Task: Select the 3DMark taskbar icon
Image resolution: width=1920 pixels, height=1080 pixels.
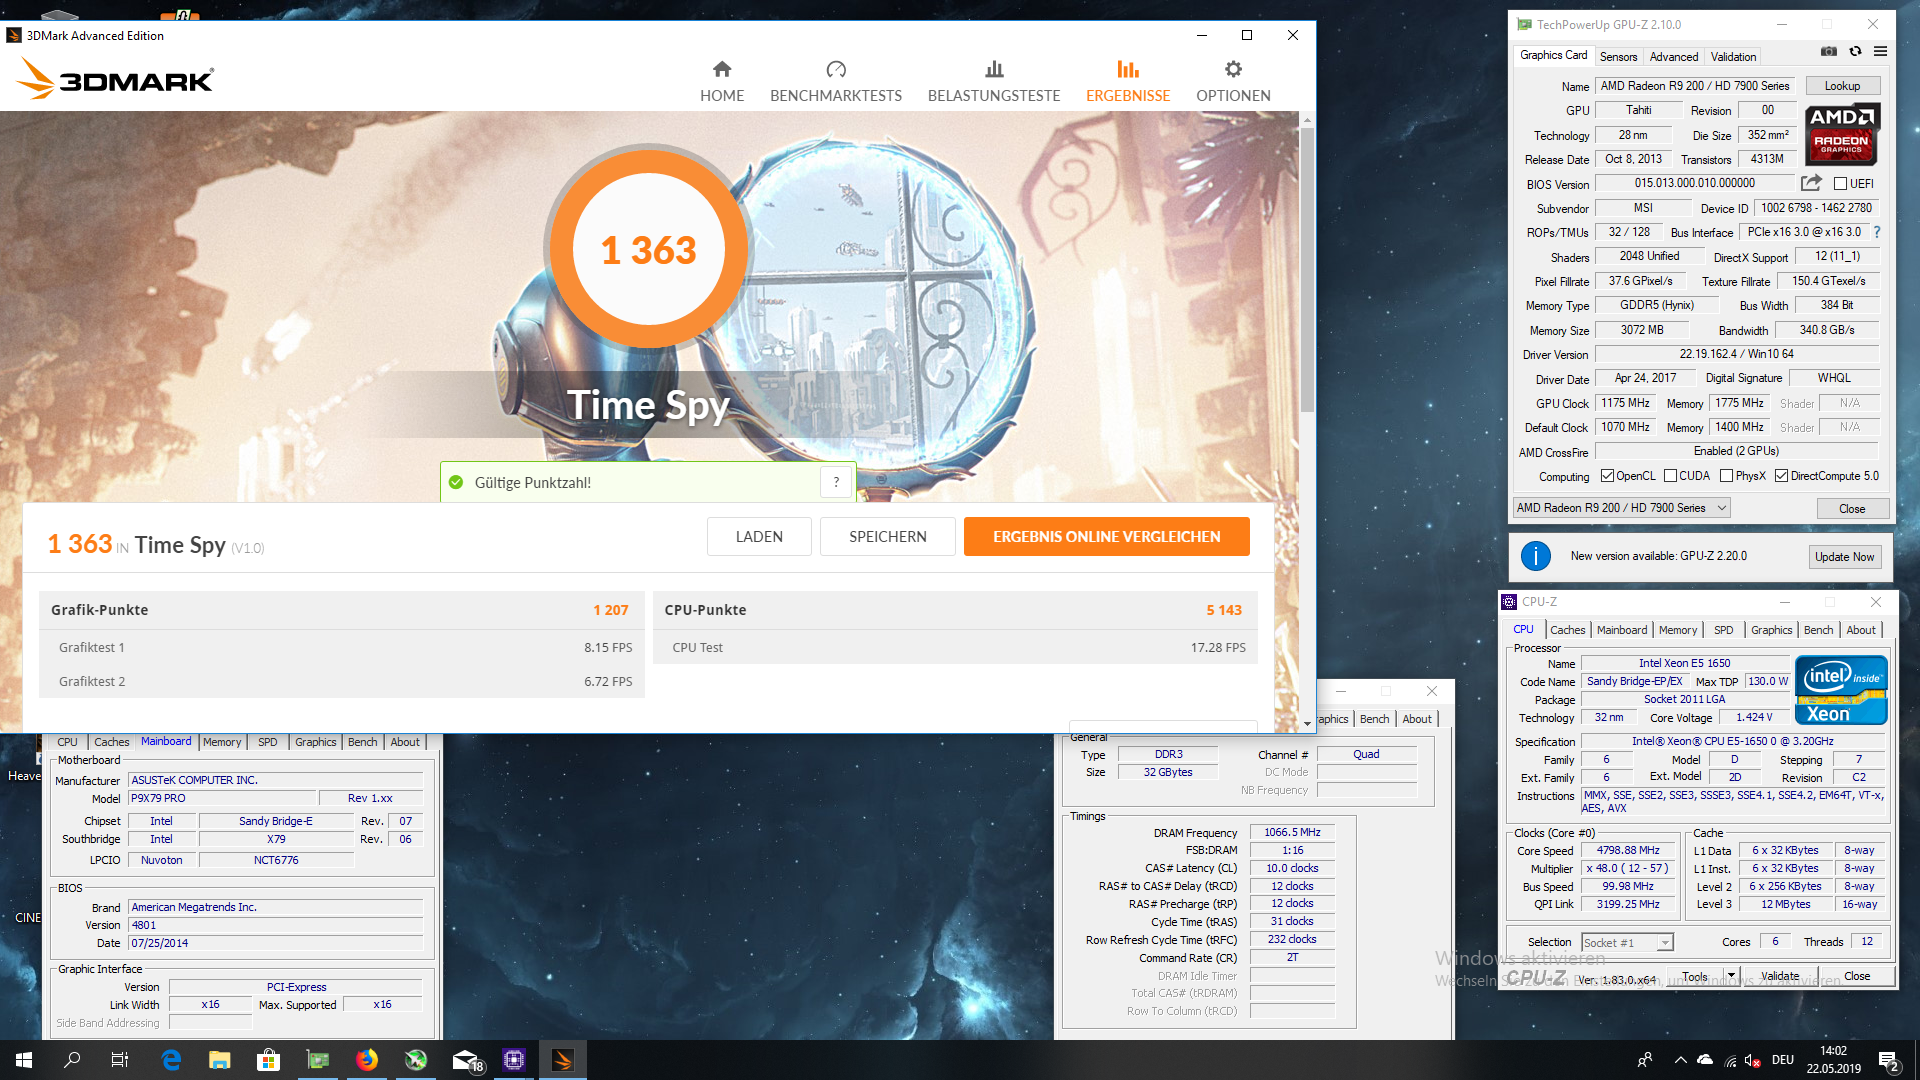Action: (x=563, y=1060)
